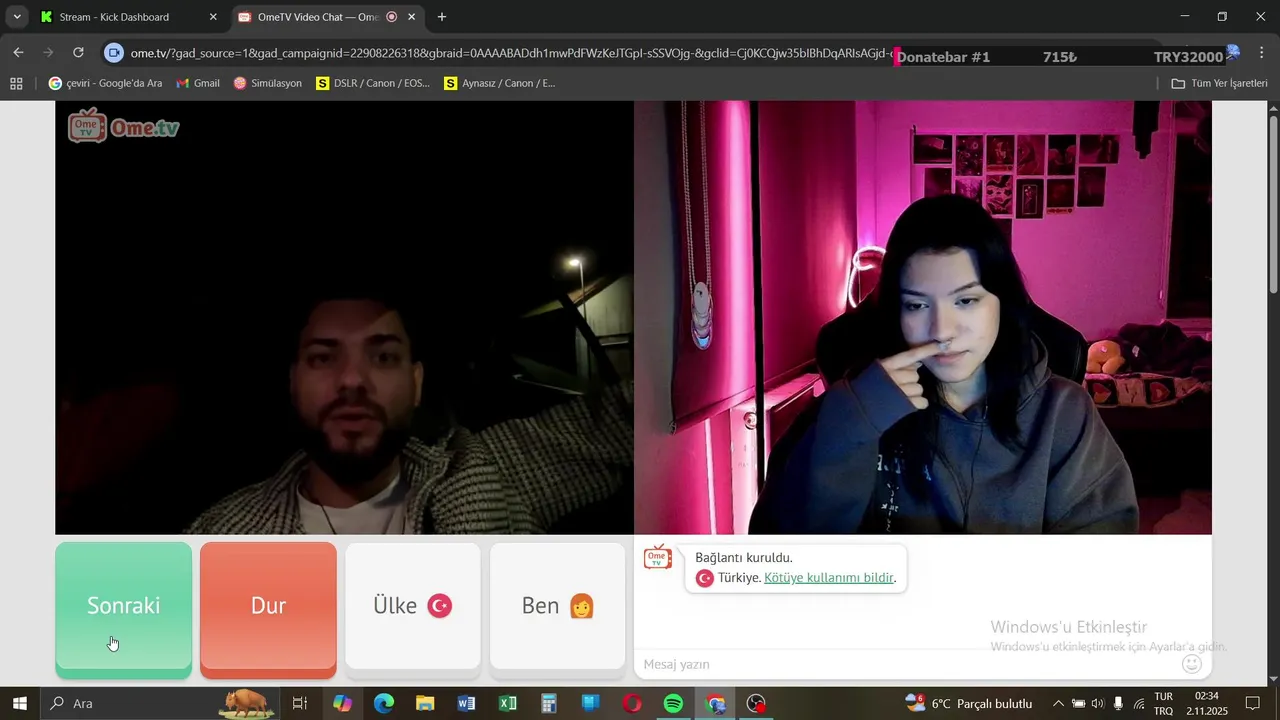Reload the current page
Screen dimensions: 1280x720
[x=78, y=53]
